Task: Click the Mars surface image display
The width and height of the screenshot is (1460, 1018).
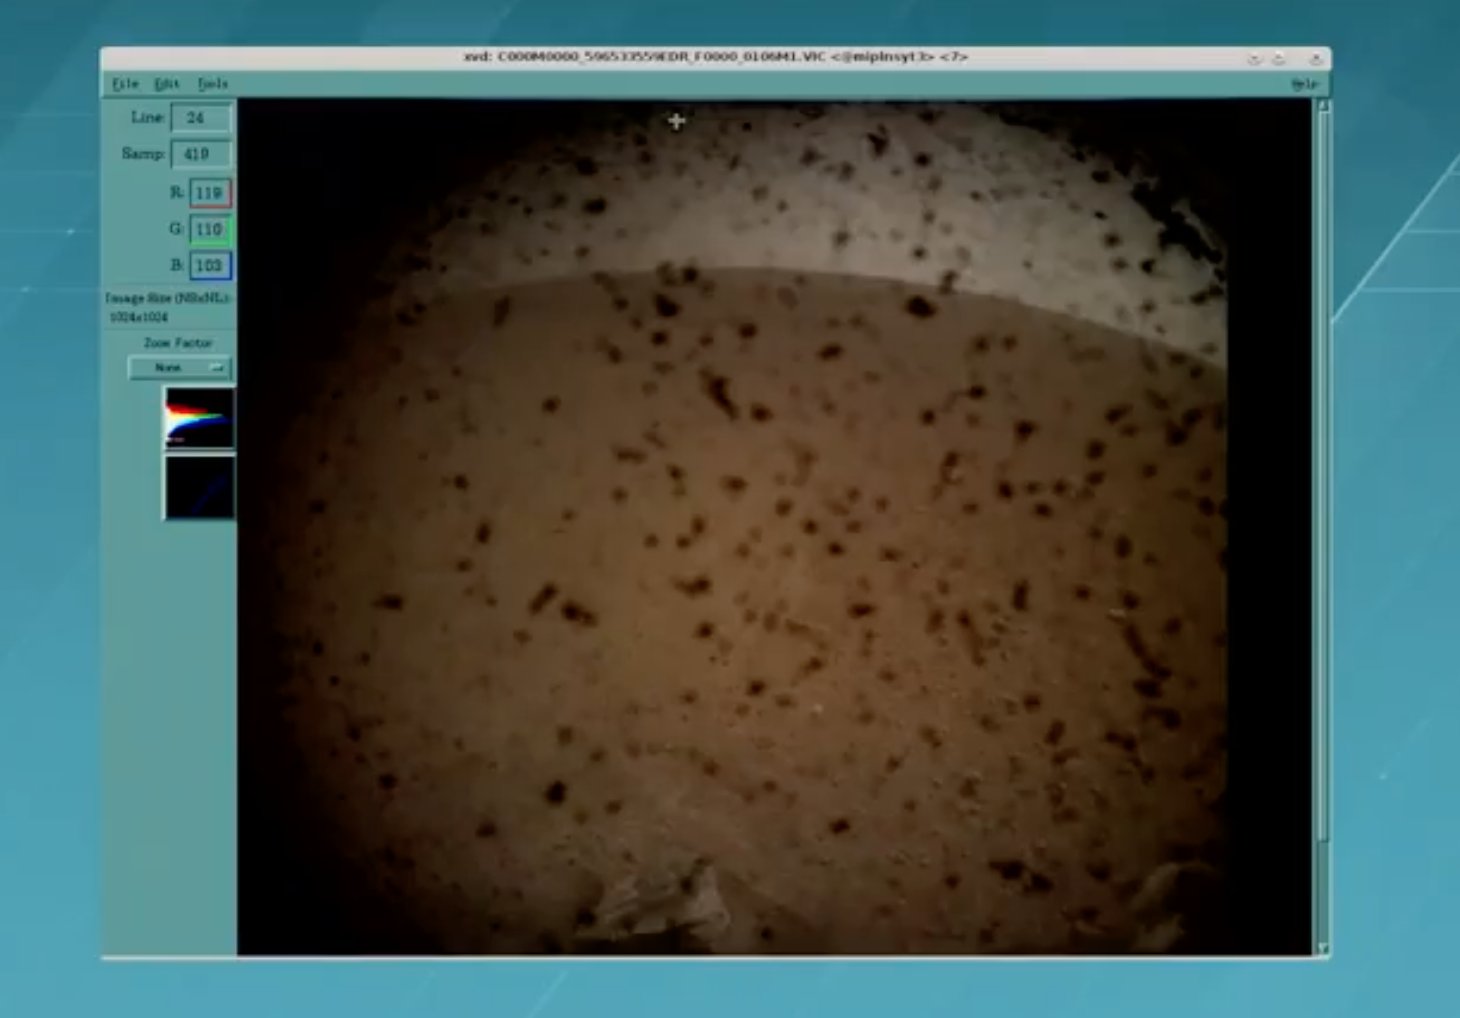Action: click(774, 527)
